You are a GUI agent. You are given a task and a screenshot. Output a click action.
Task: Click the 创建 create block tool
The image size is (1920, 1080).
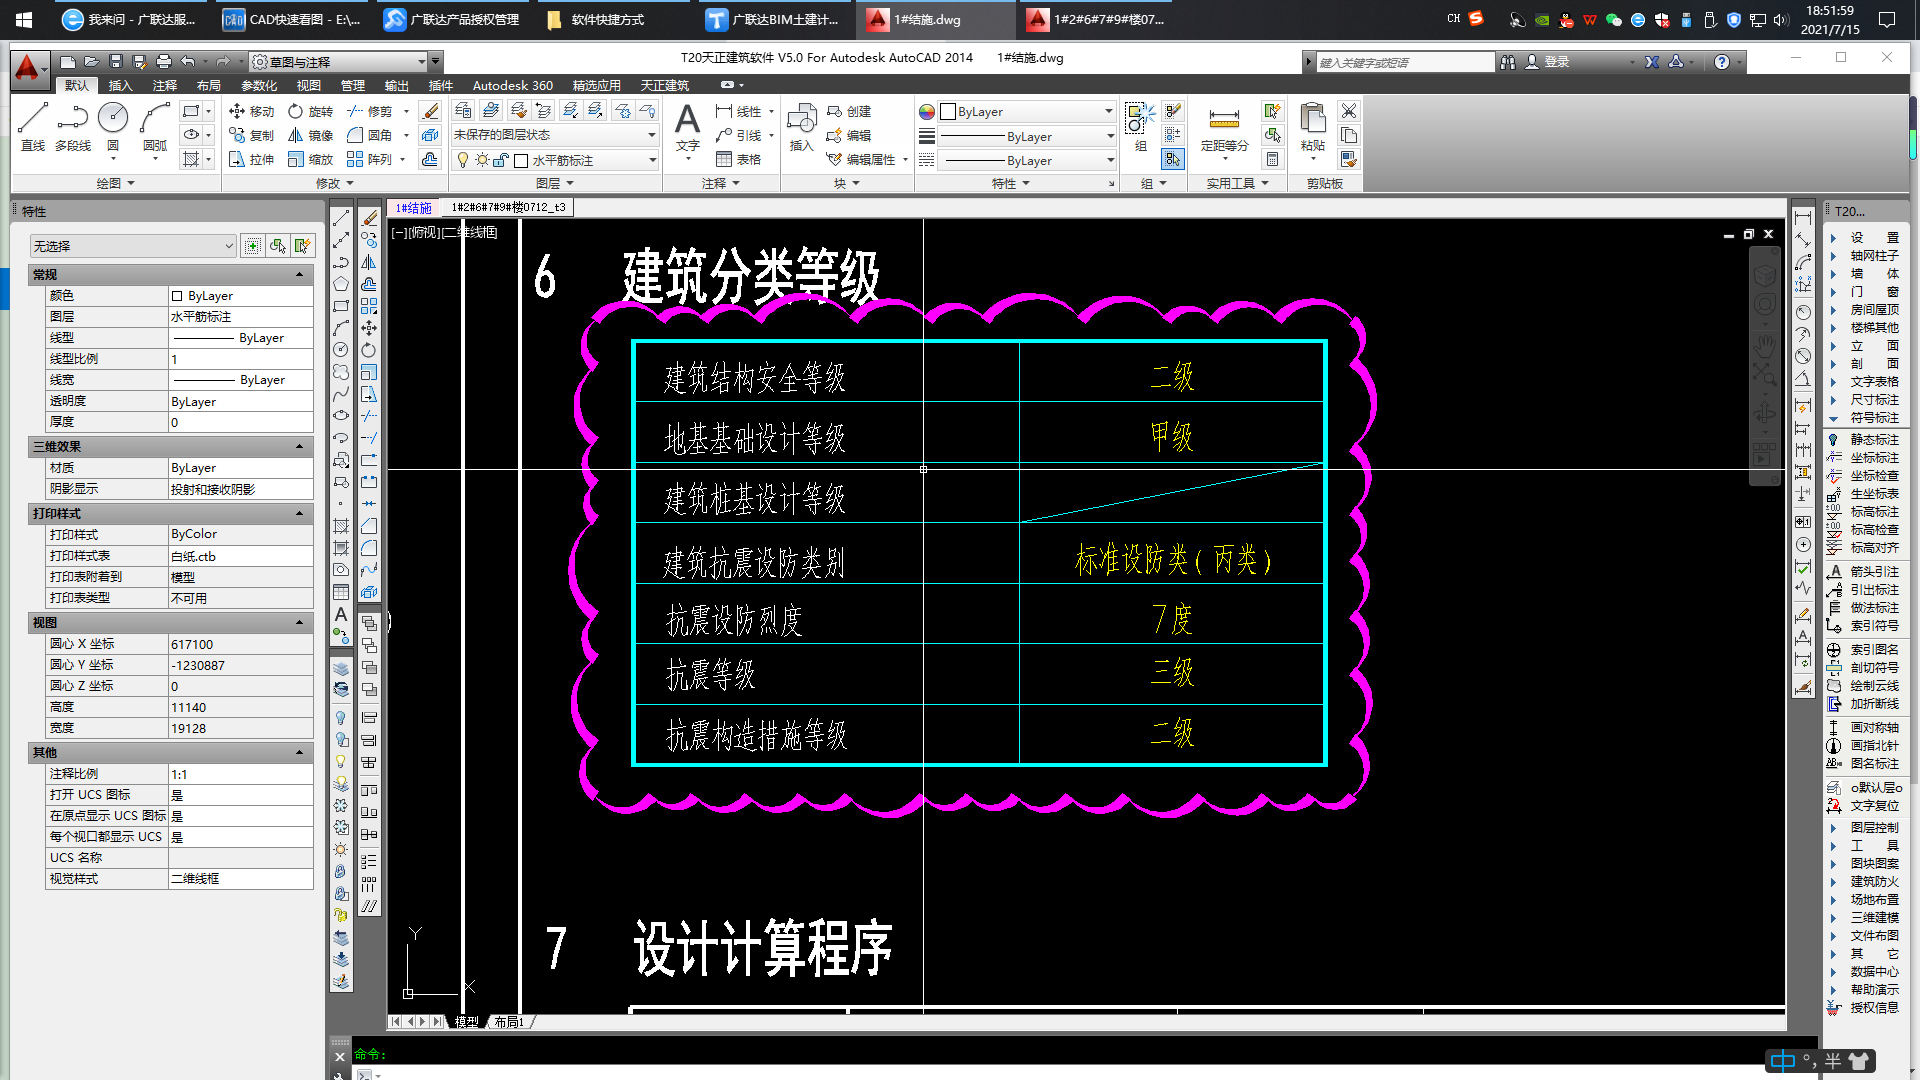point(848,111)
